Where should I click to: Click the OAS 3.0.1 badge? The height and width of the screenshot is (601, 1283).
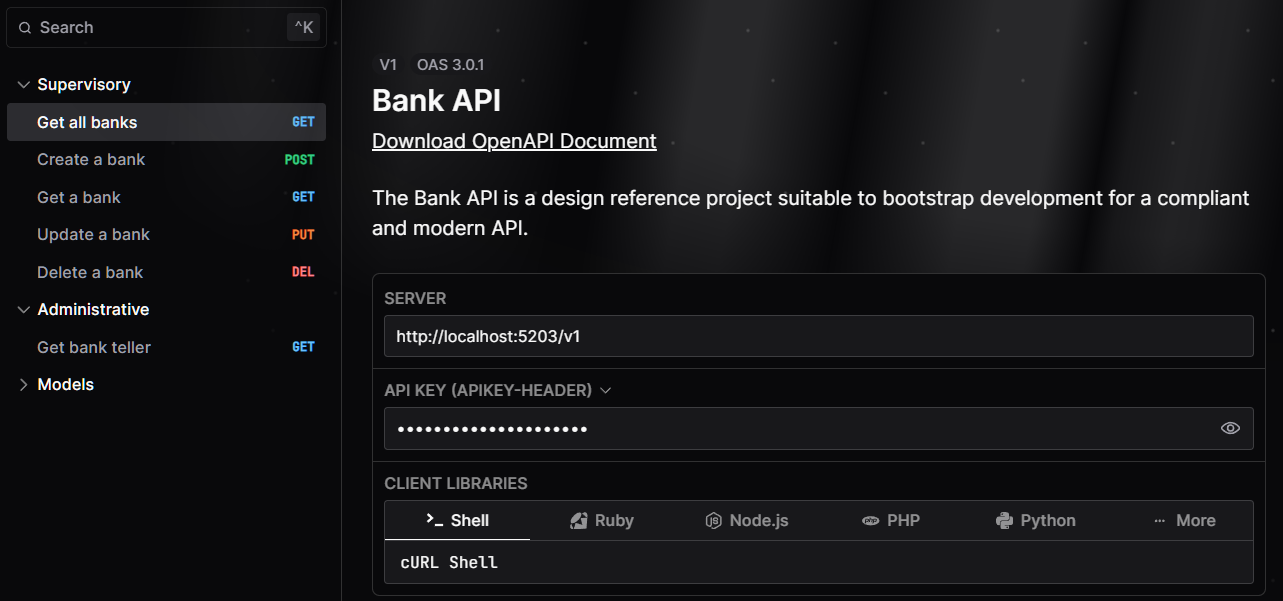coord(451,65)
